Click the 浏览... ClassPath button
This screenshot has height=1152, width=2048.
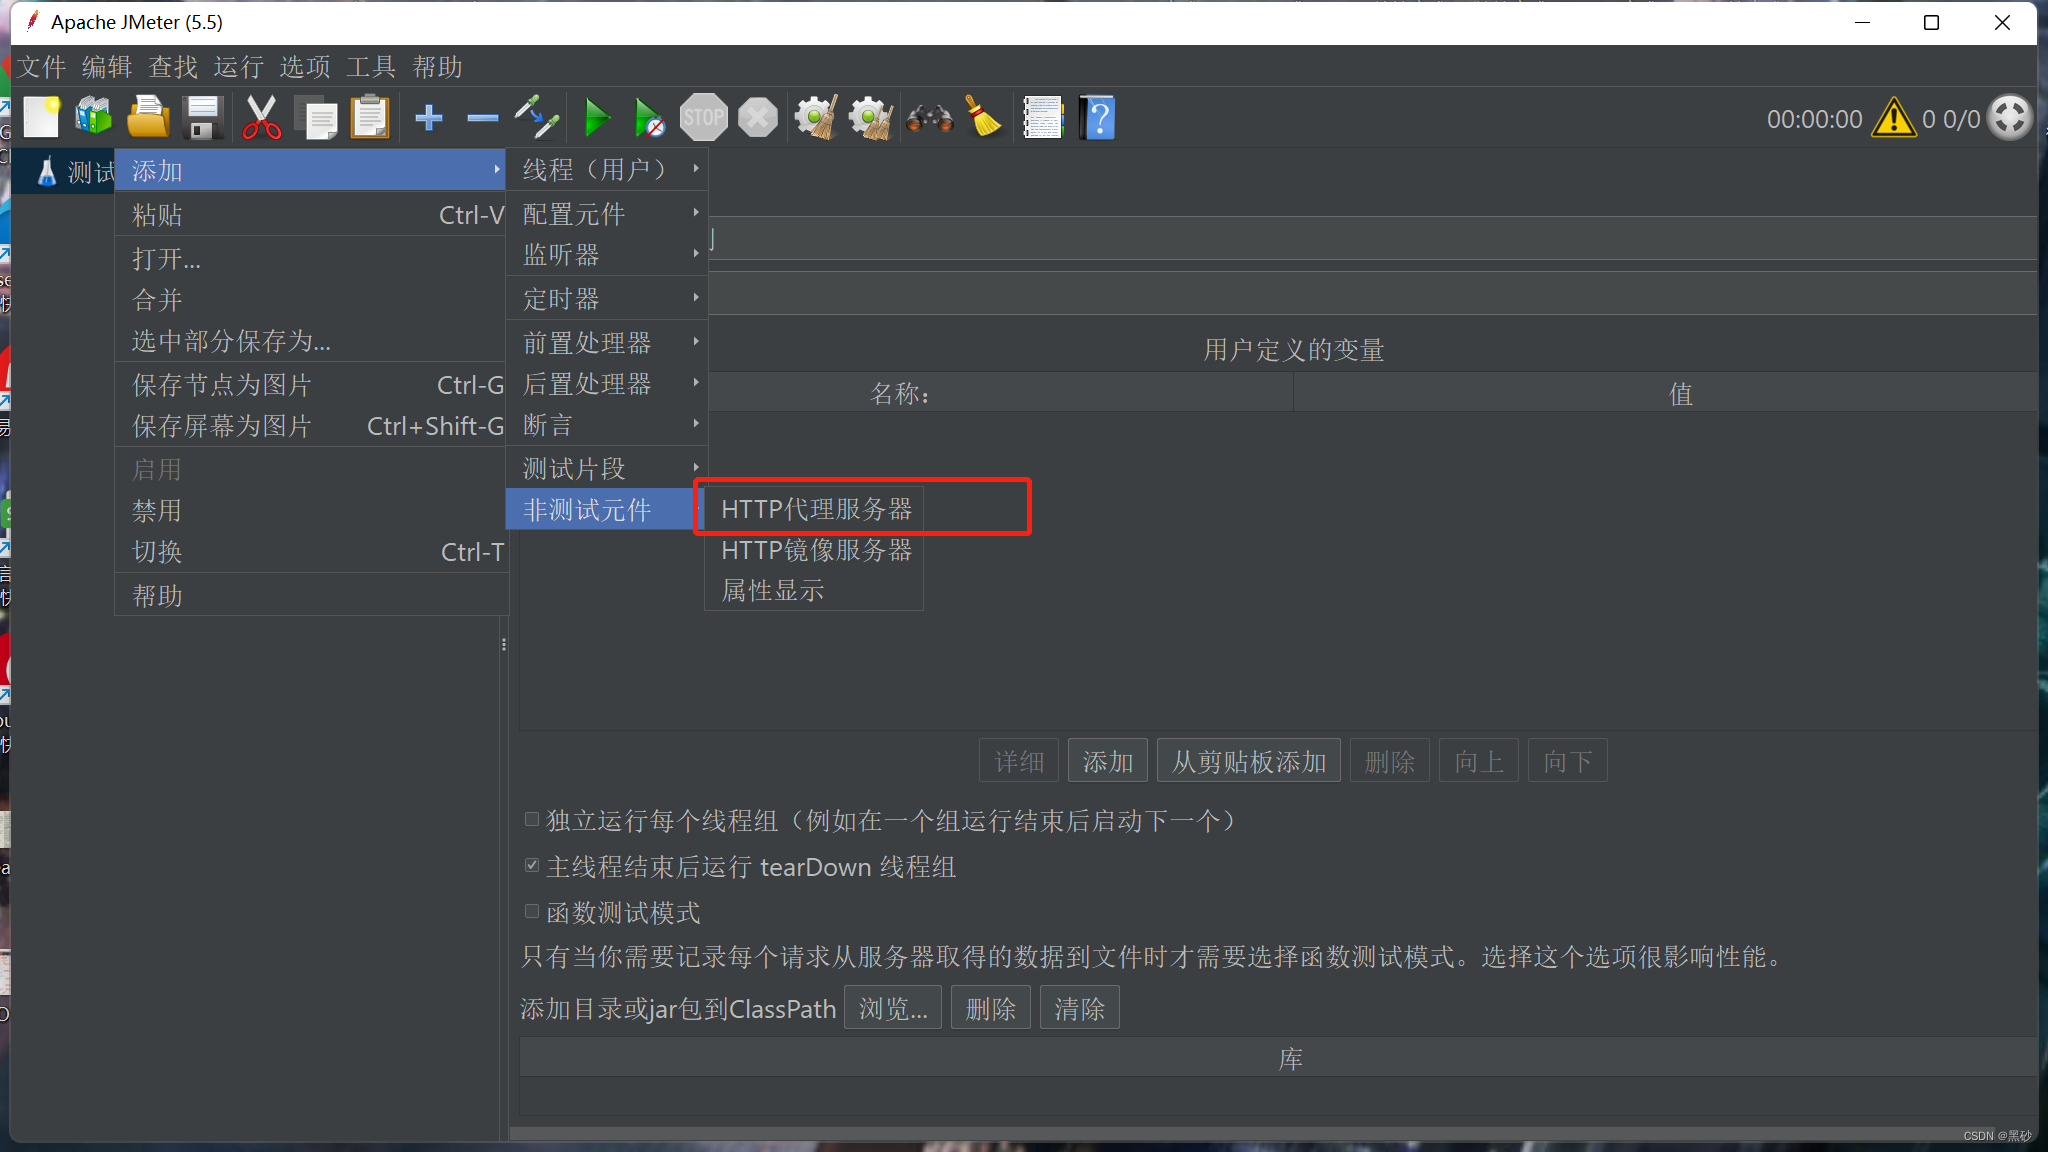892,1008
